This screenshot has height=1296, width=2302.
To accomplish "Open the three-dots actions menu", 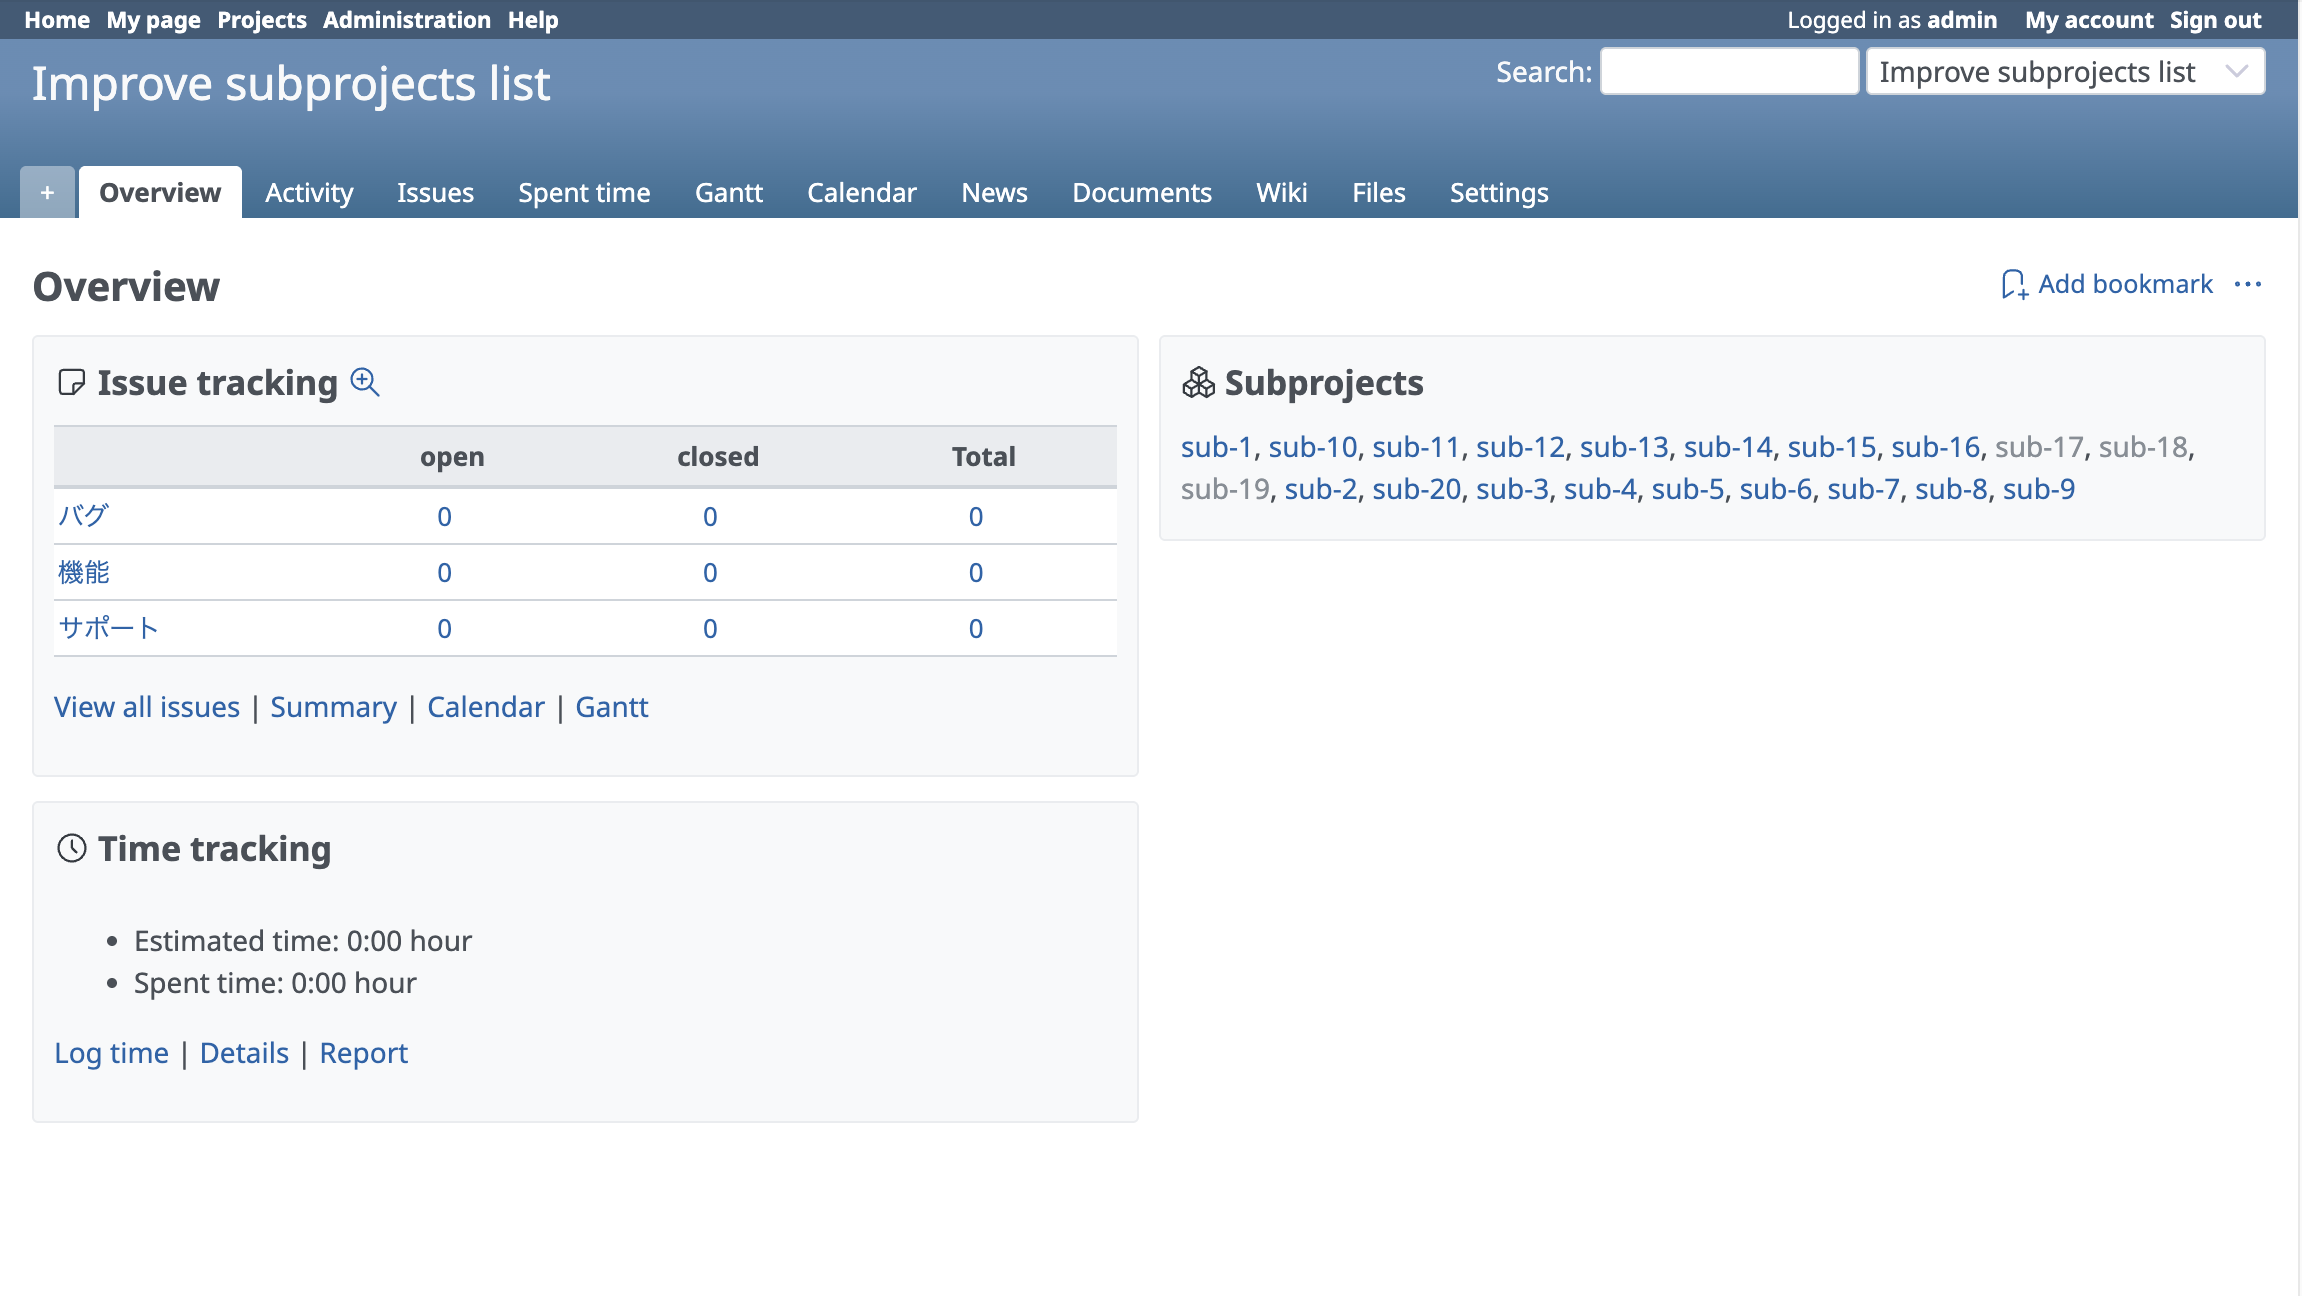I will point(2248,285).
